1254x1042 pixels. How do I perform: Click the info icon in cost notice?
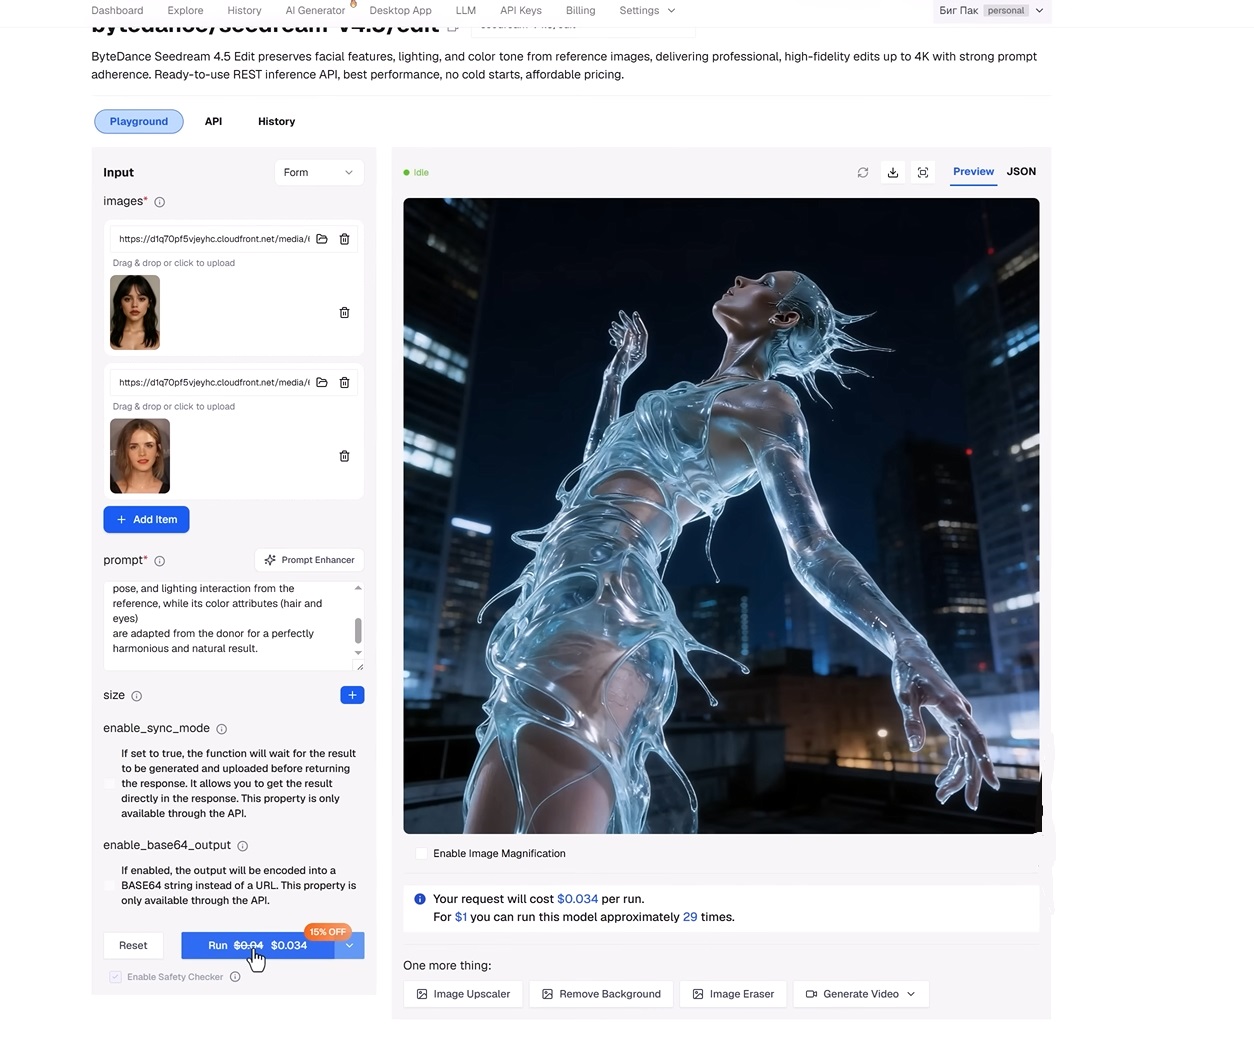tap(420, 899)
